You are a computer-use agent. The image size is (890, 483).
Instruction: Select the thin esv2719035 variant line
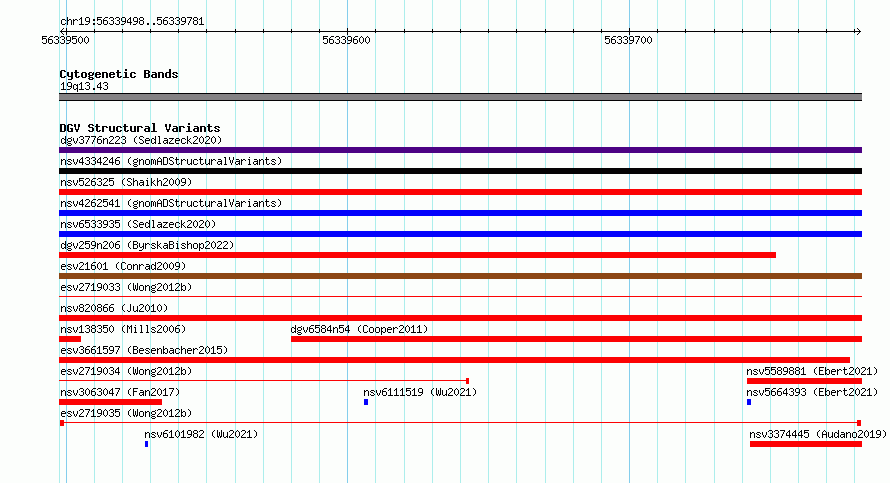(x=460, y=423)
